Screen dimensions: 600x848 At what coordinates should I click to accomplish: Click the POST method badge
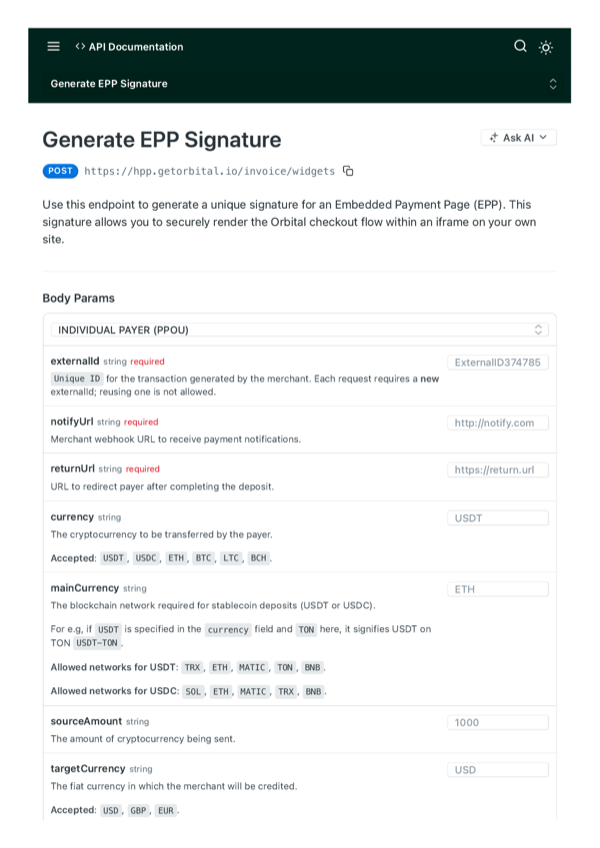pyautogui.click(x=59, y=171)
